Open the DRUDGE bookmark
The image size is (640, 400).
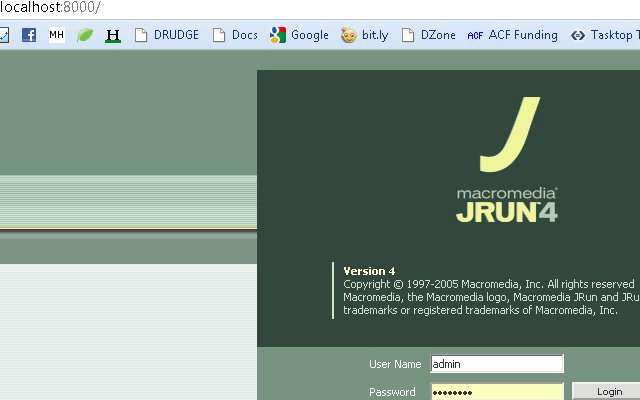coord(167,35)
